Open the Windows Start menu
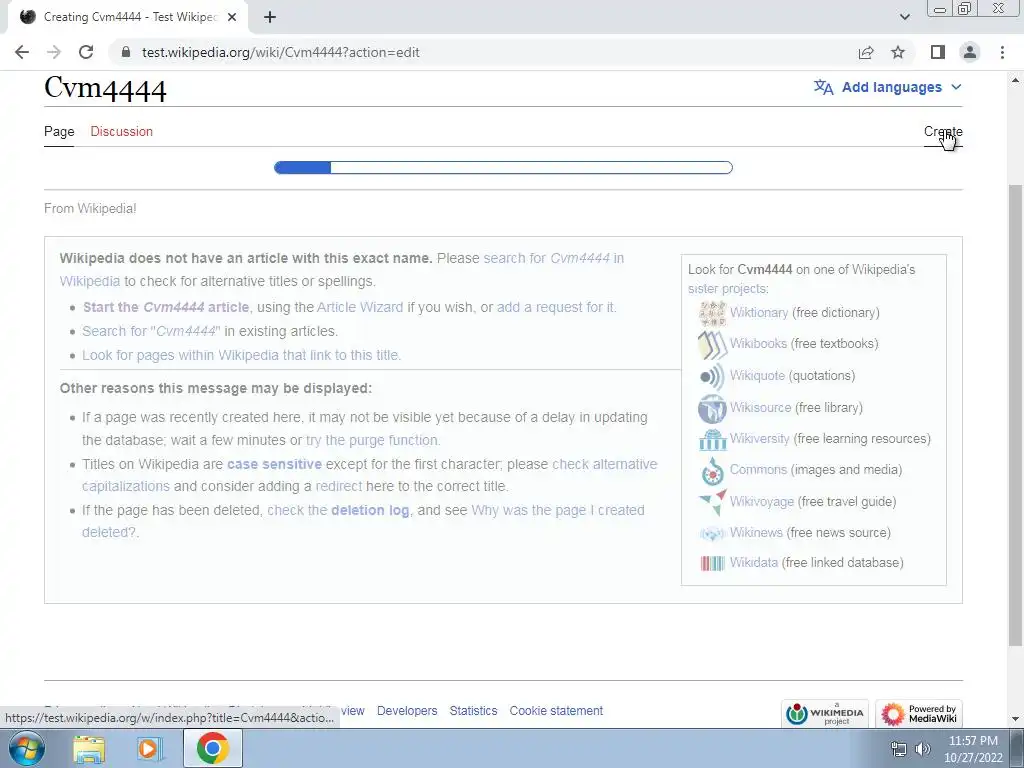Viewport: 1024px width, 768px height. [27, 748]
